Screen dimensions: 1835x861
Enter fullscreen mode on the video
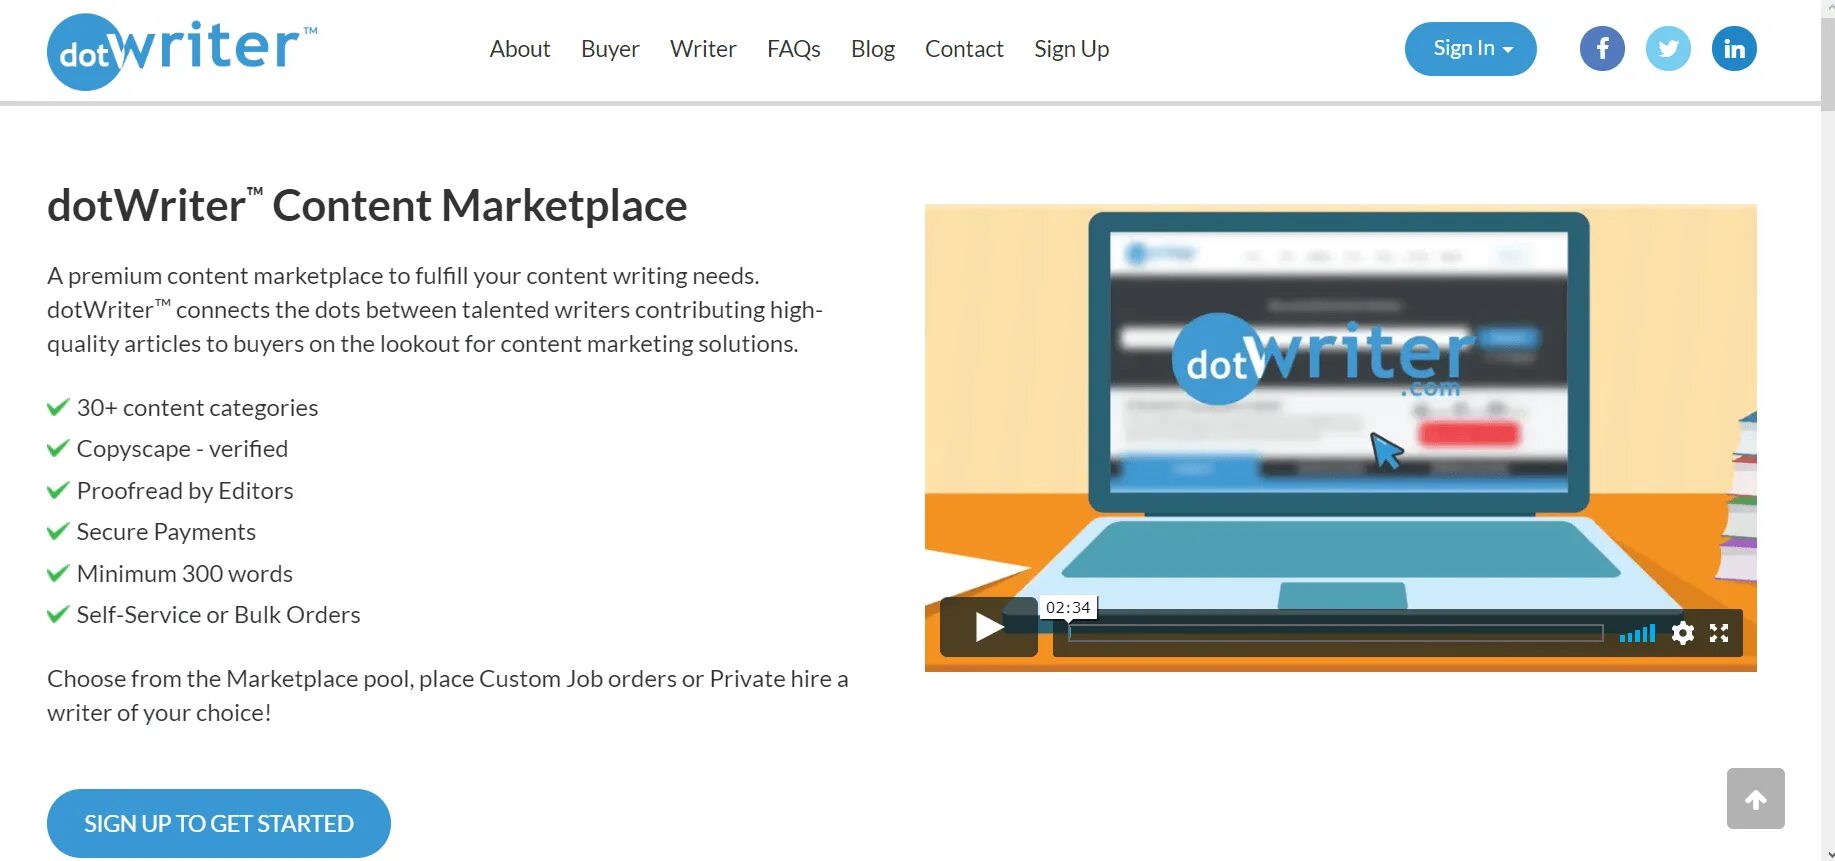(1719, 633)
